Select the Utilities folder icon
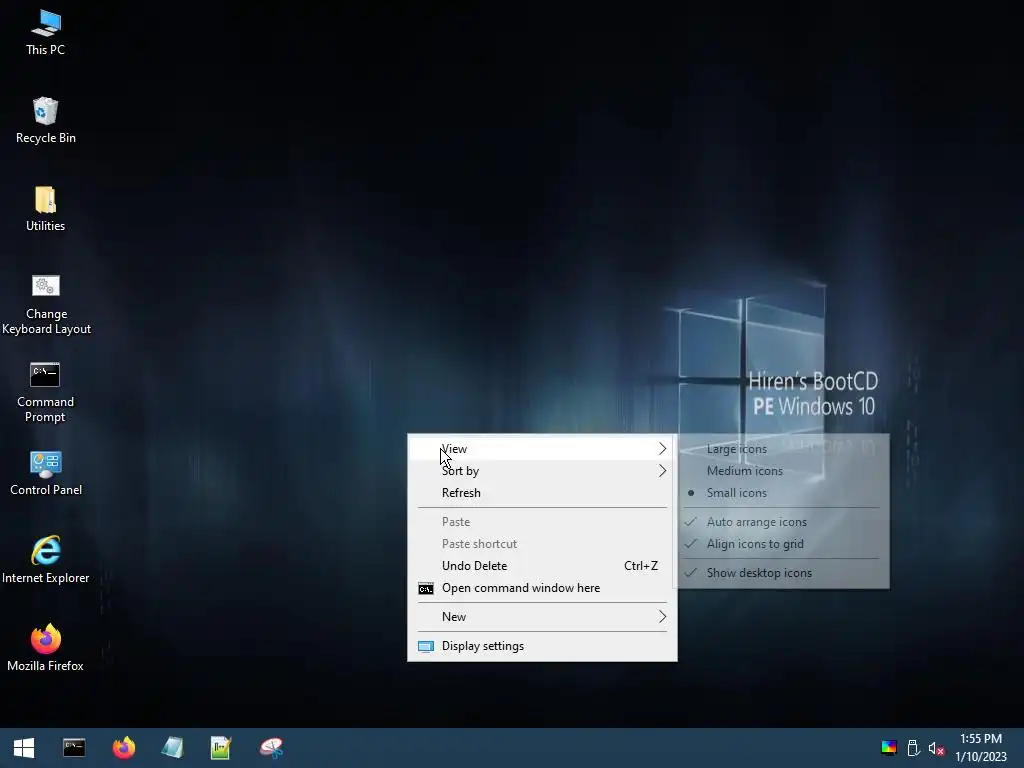The width and height of the screenshot is (1024, 768). pos(45,208)
